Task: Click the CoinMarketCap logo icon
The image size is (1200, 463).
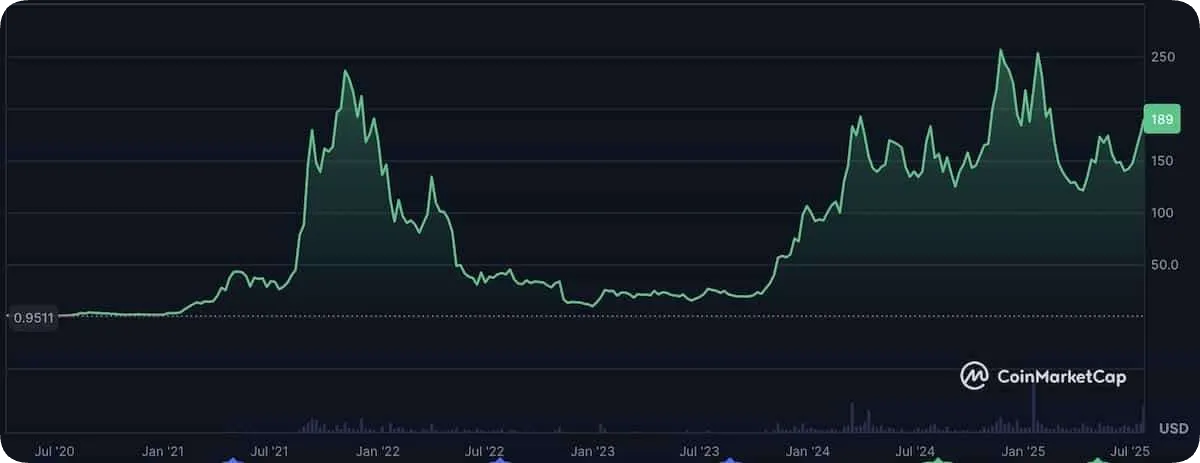Action: click(x=974, y=376)
